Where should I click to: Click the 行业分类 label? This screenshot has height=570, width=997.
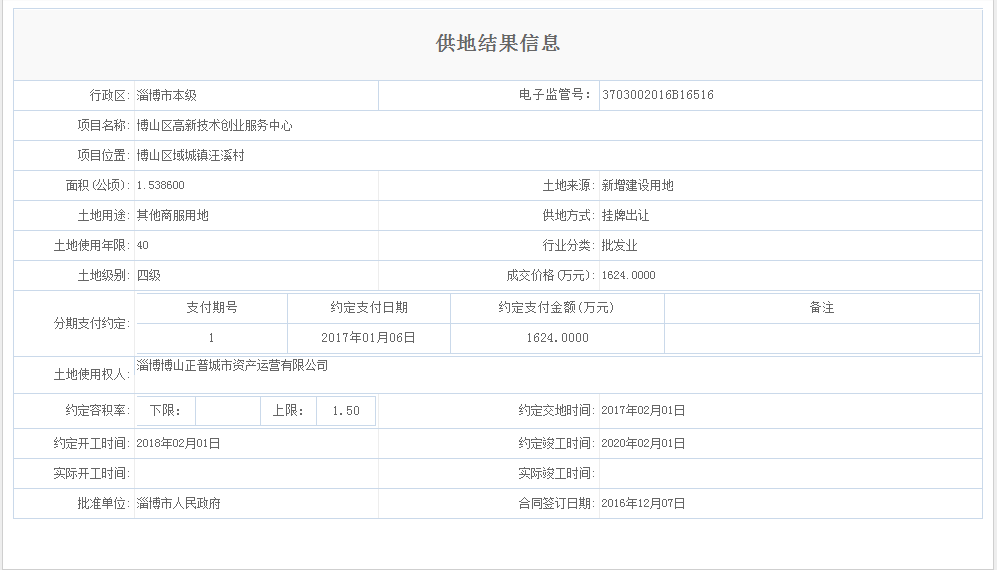coord(569,245)
